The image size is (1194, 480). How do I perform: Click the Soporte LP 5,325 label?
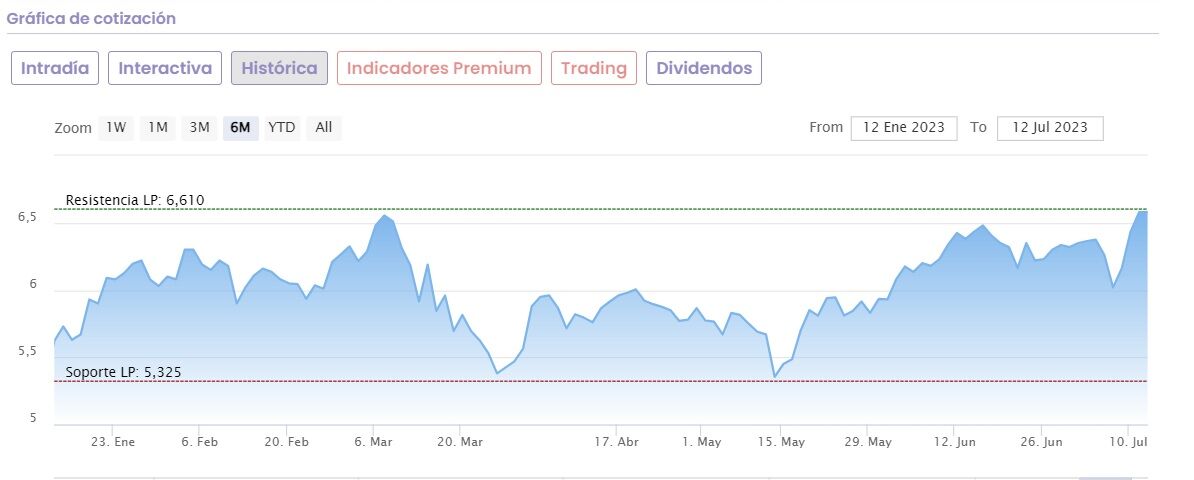[124, 373]
